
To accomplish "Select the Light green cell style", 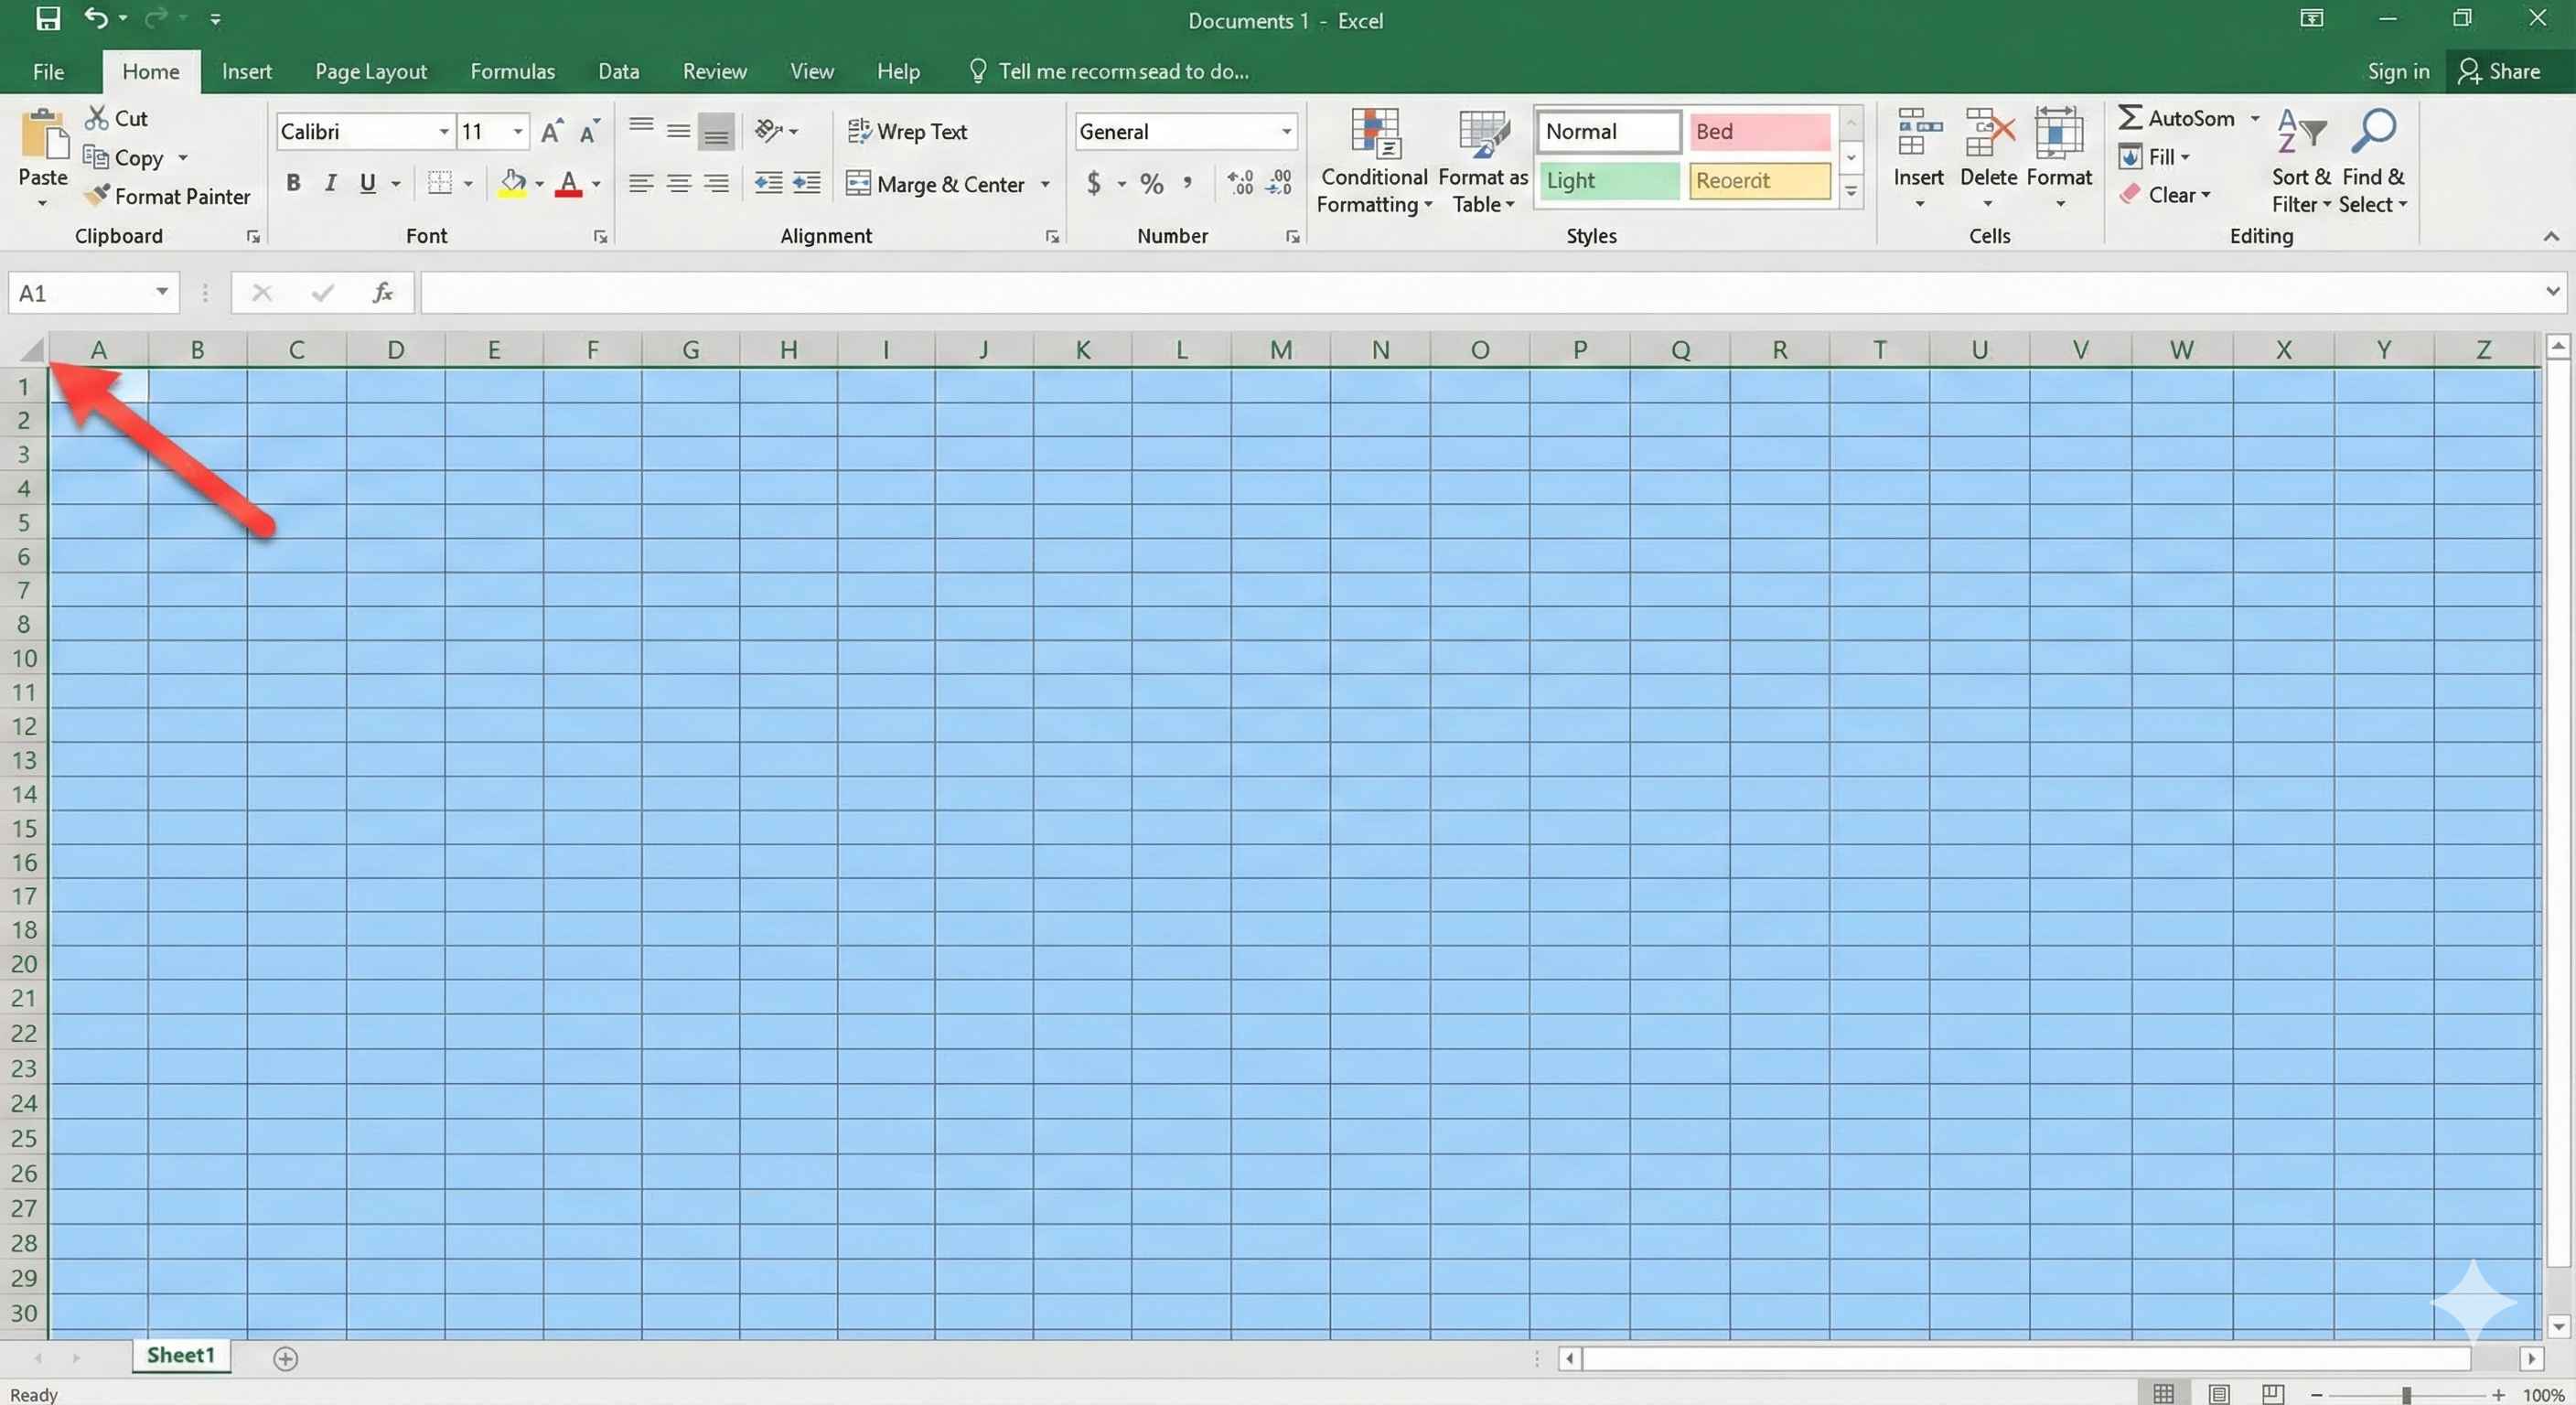I will coord(1607,181).
